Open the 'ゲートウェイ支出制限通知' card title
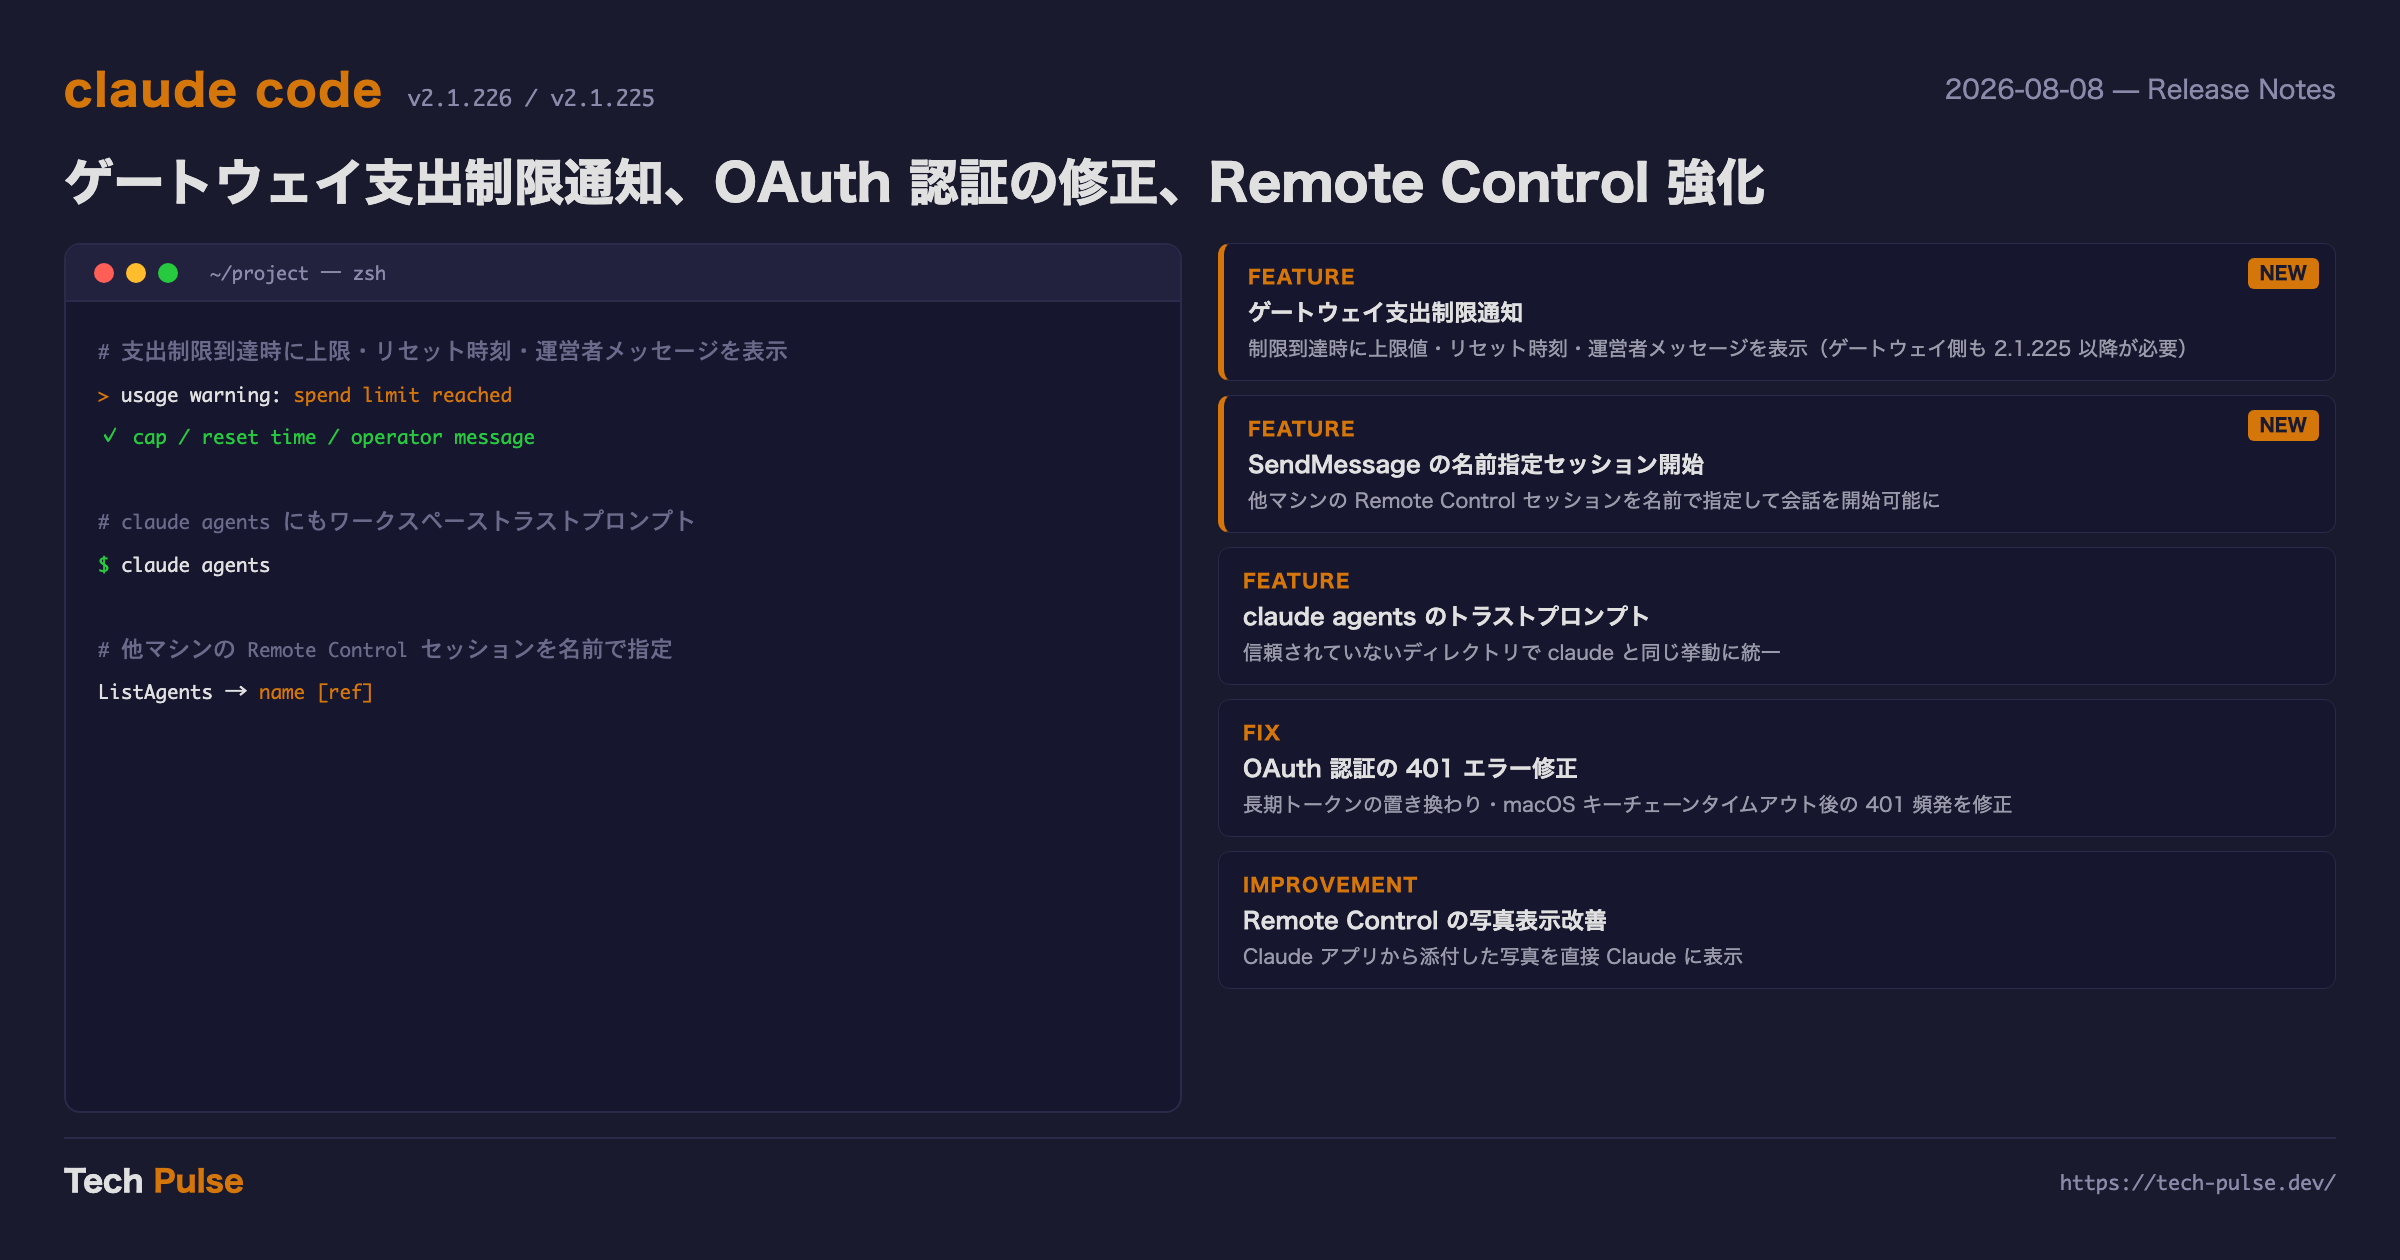This screenshot has width=2400, height=1260. (x=1385, y=312)
